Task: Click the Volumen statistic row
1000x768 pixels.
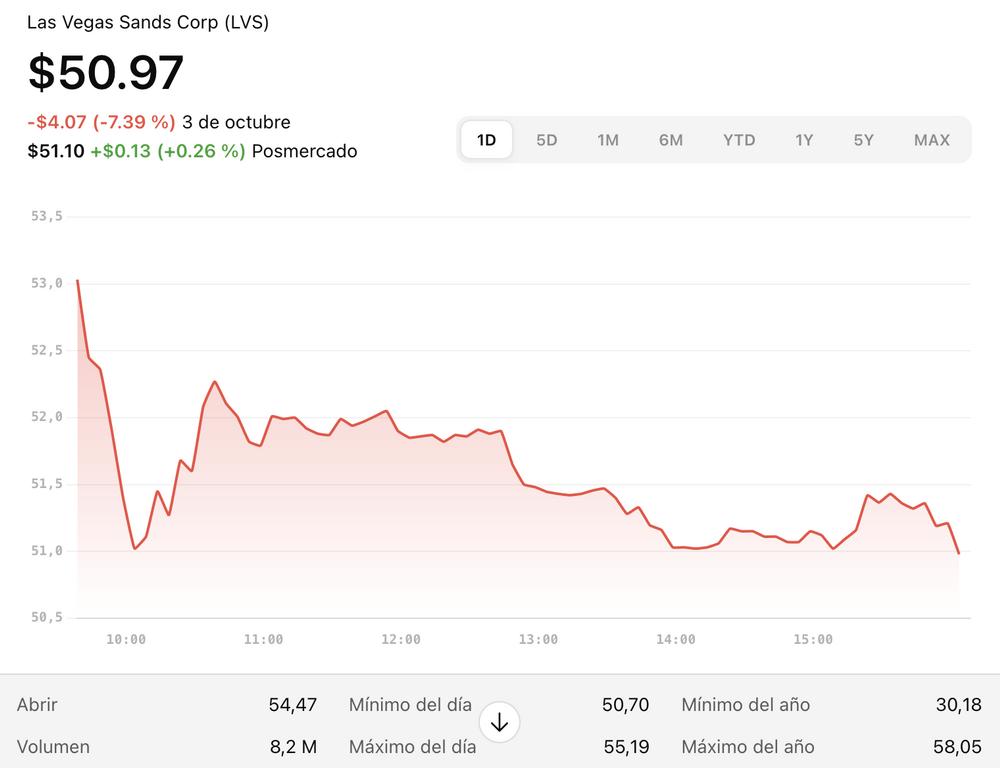Action: pos(166,747)
